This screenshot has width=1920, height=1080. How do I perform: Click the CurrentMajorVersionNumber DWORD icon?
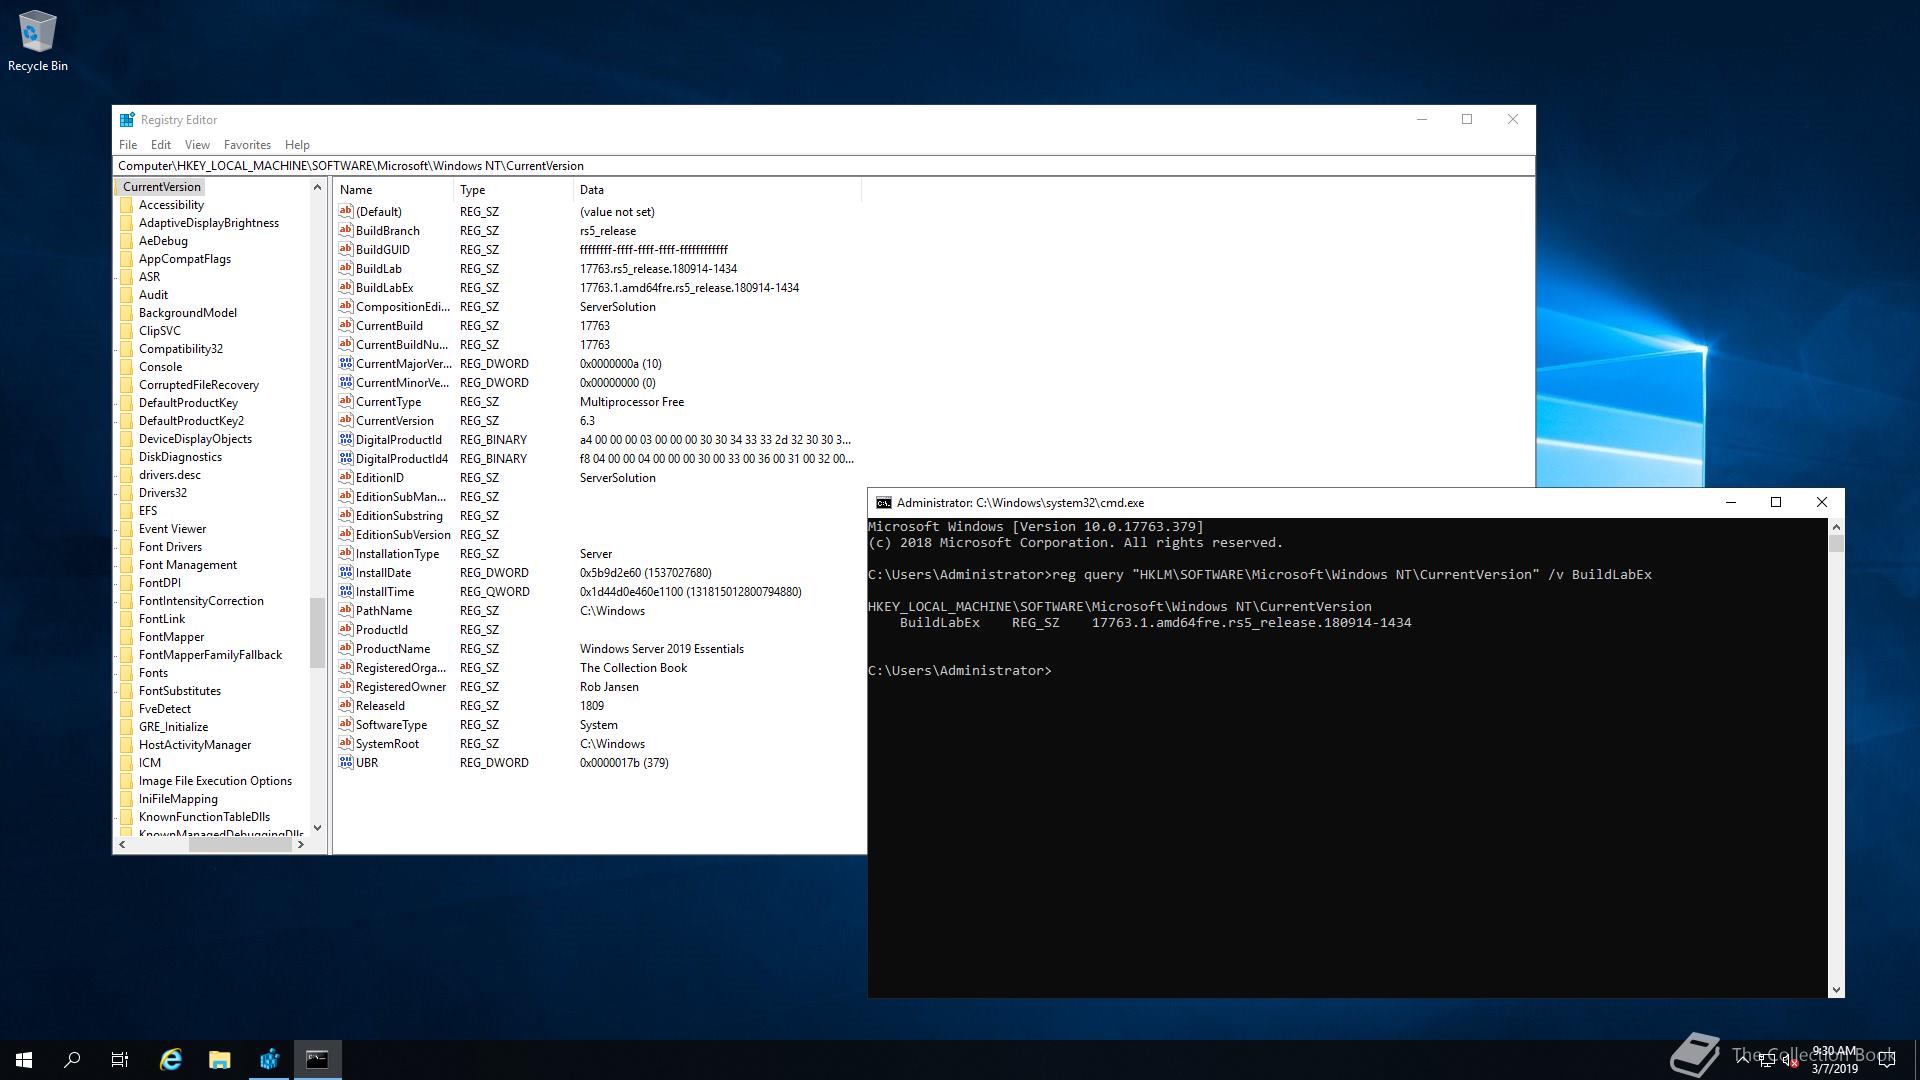point(346,363)
